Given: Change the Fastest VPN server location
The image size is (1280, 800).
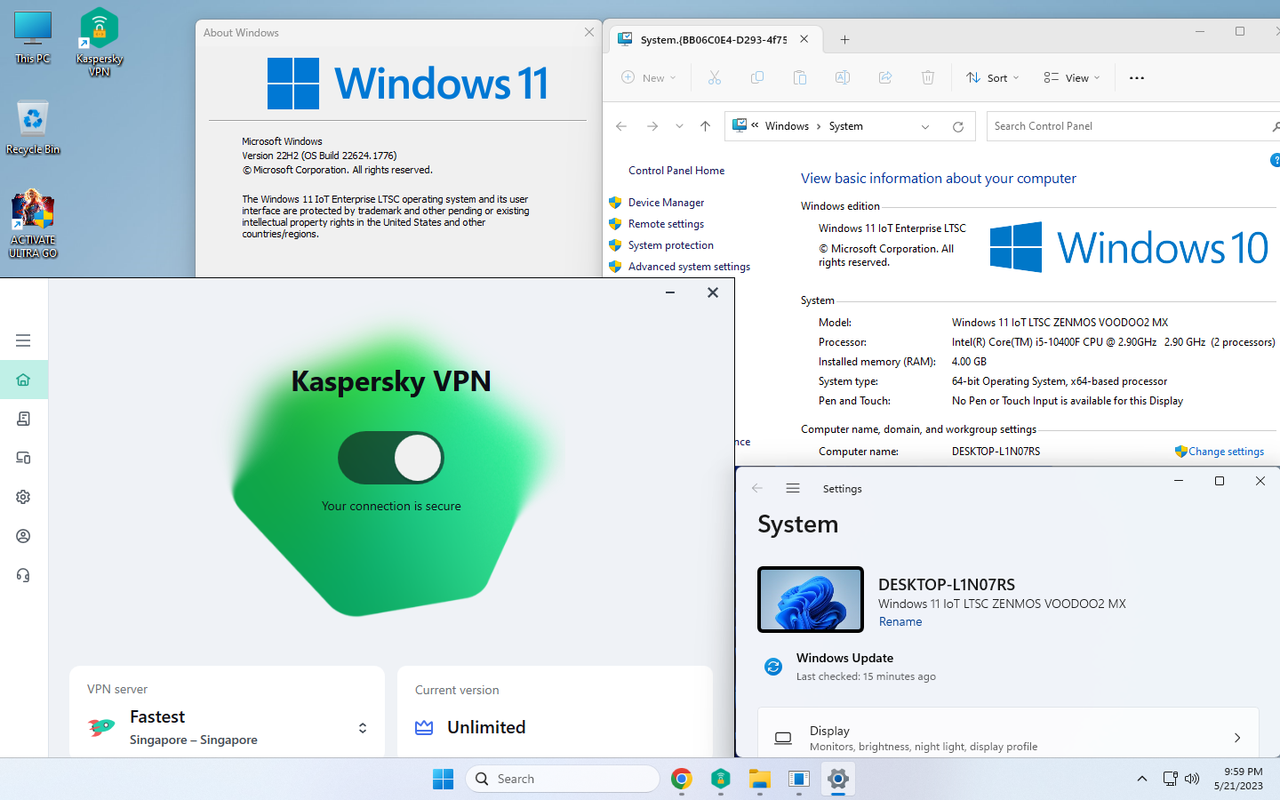Looking at the screenshot, I should click(362, 728).
